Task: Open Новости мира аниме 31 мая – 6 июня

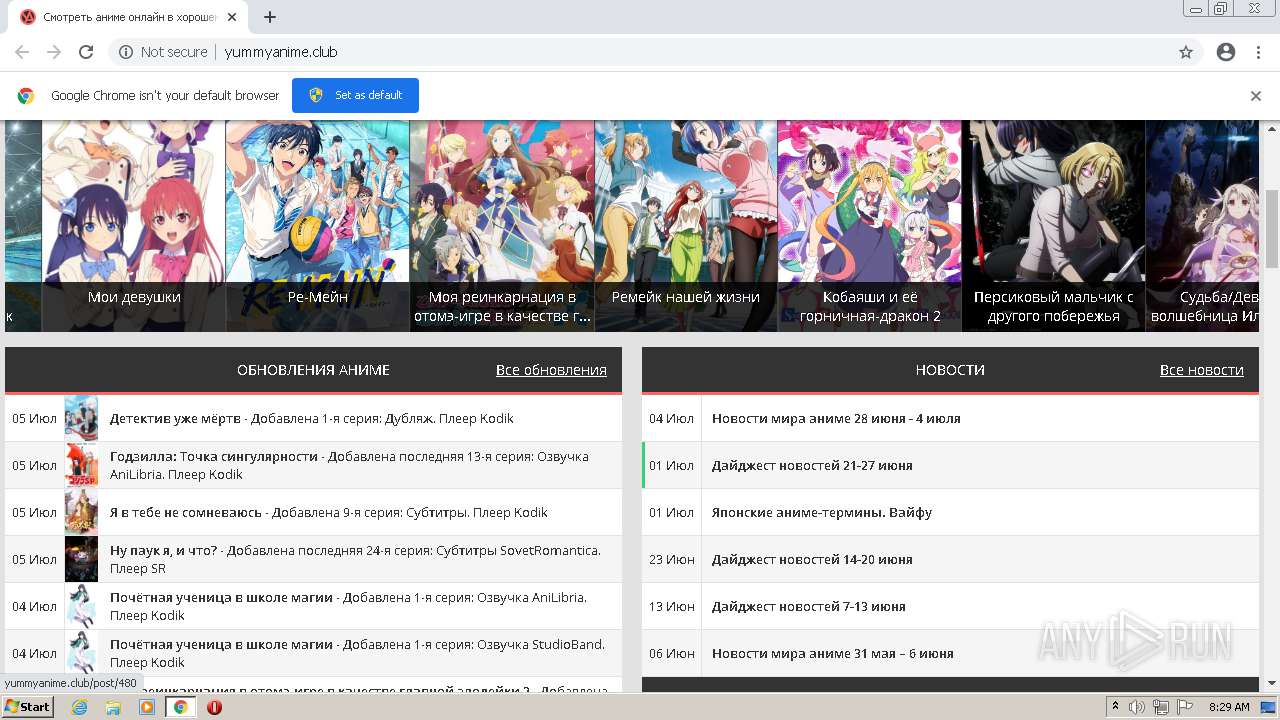Action: click(833, 653)
